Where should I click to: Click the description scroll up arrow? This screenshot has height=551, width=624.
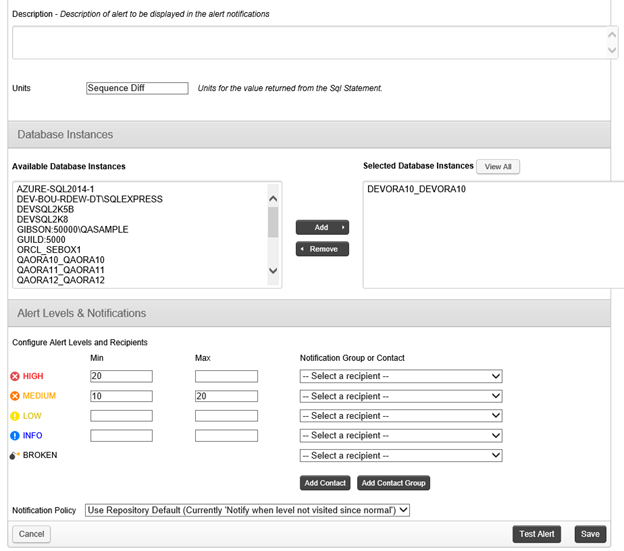[x=612, y=35]
